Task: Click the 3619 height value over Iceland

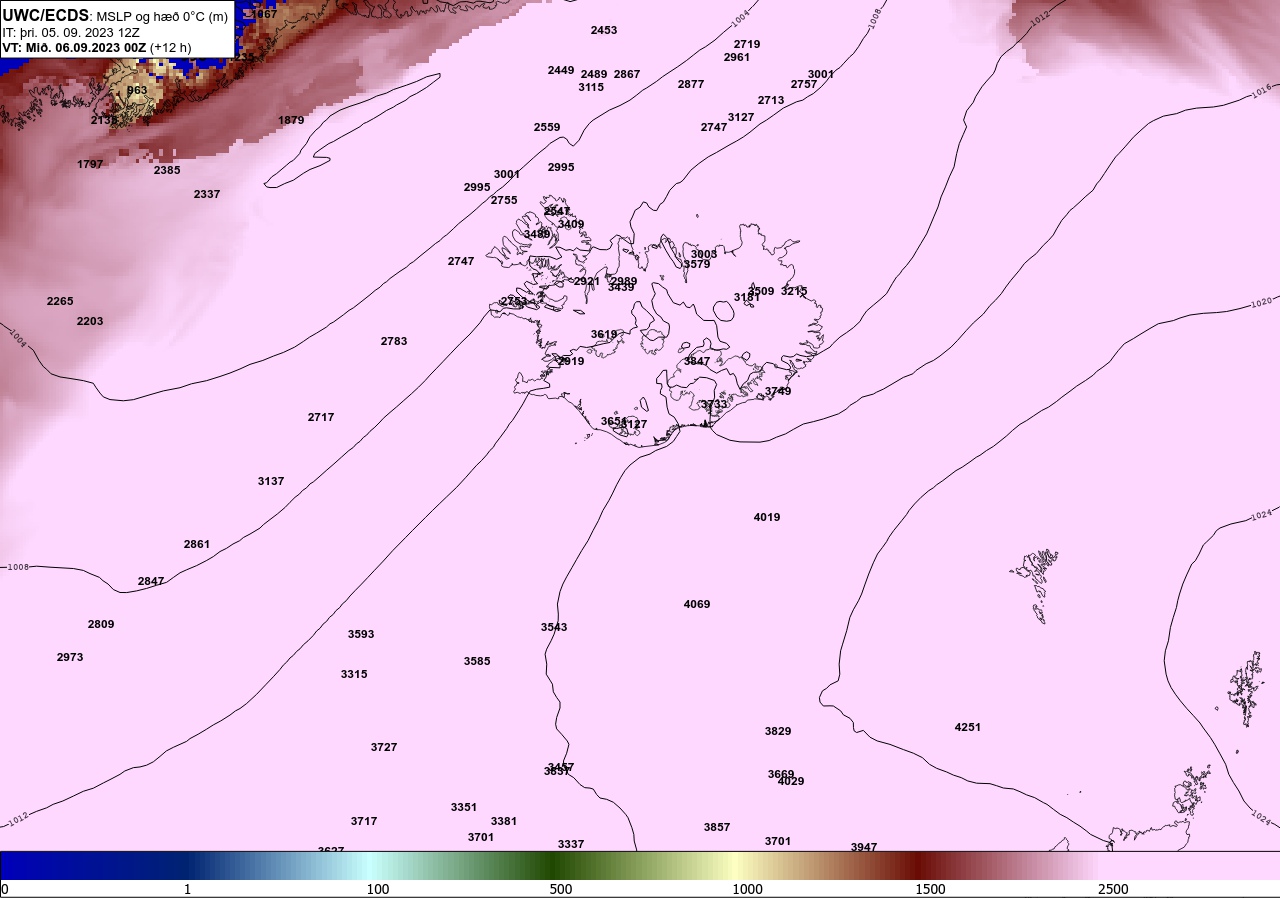Action: (604, 334)
